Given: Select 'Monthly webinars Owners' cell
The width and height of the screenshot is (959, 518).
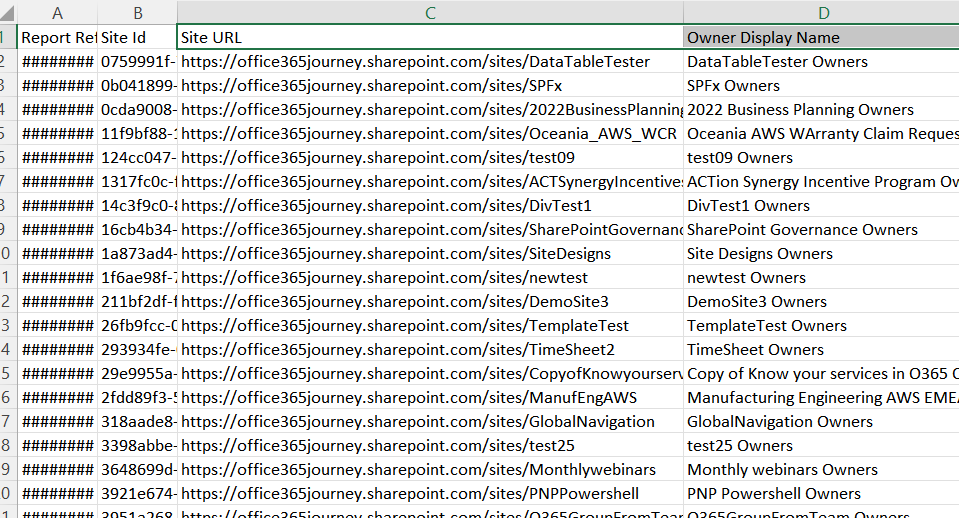Looking at the screenshot, I should [821, 470].
